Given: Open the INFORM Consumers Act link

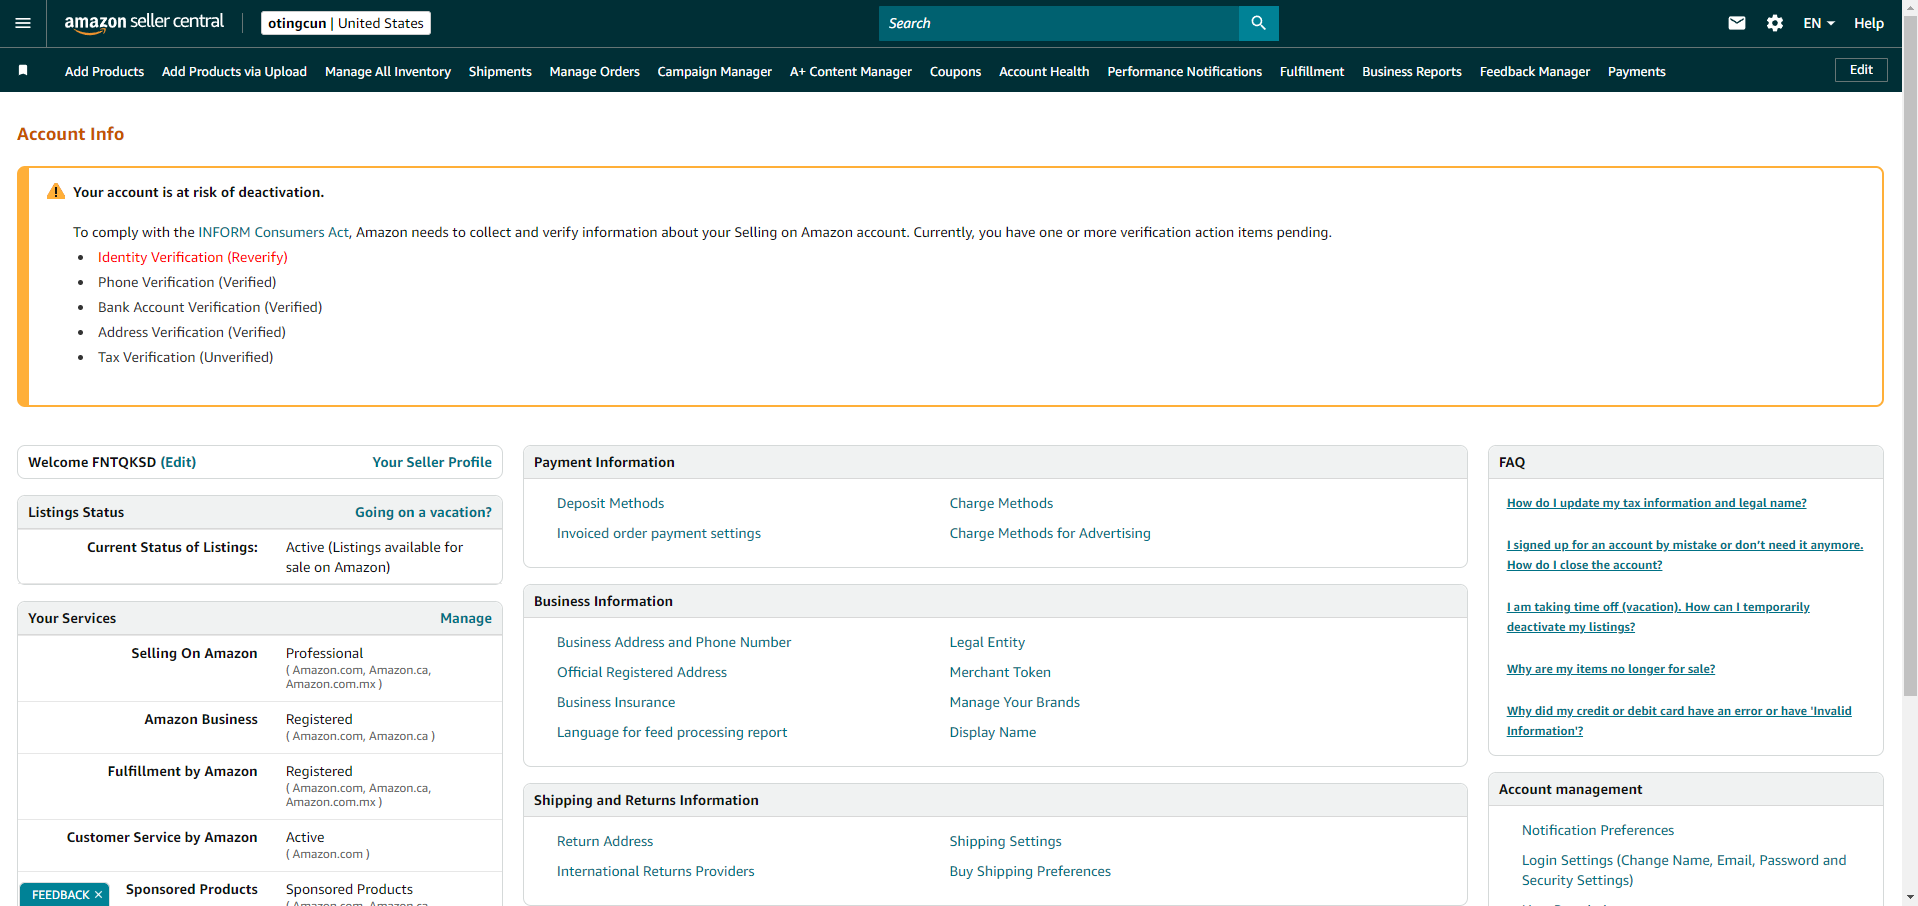Looking at the screenshot, I should [x=273, y=232].
